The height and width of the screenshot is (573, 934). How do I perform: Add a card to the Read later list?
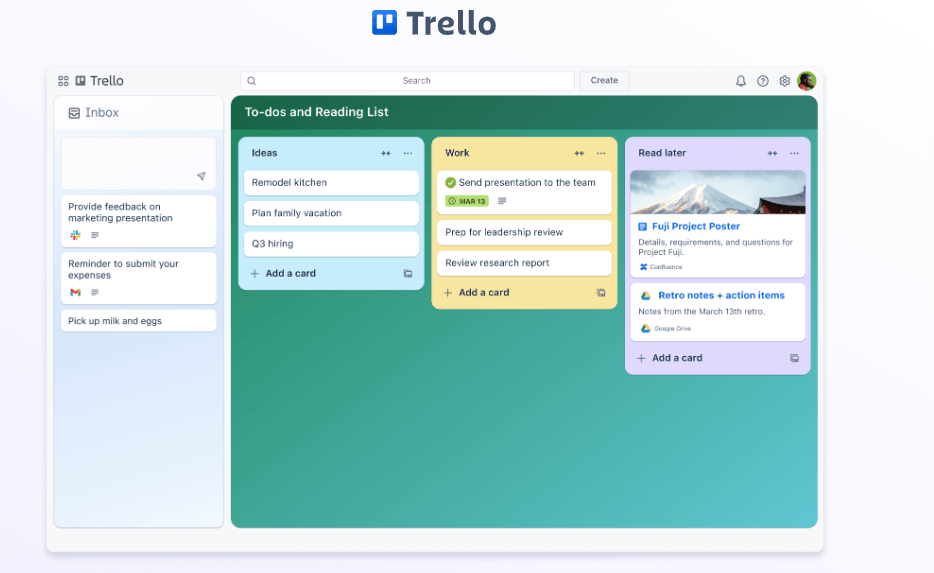(677, 358)
